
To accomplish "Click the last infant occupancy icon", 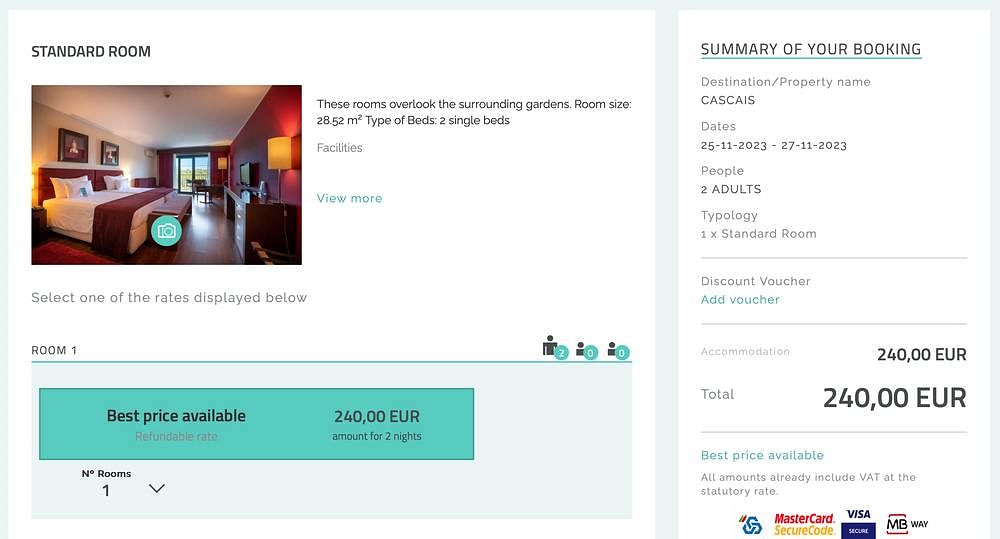I will (x=618, y=350).
